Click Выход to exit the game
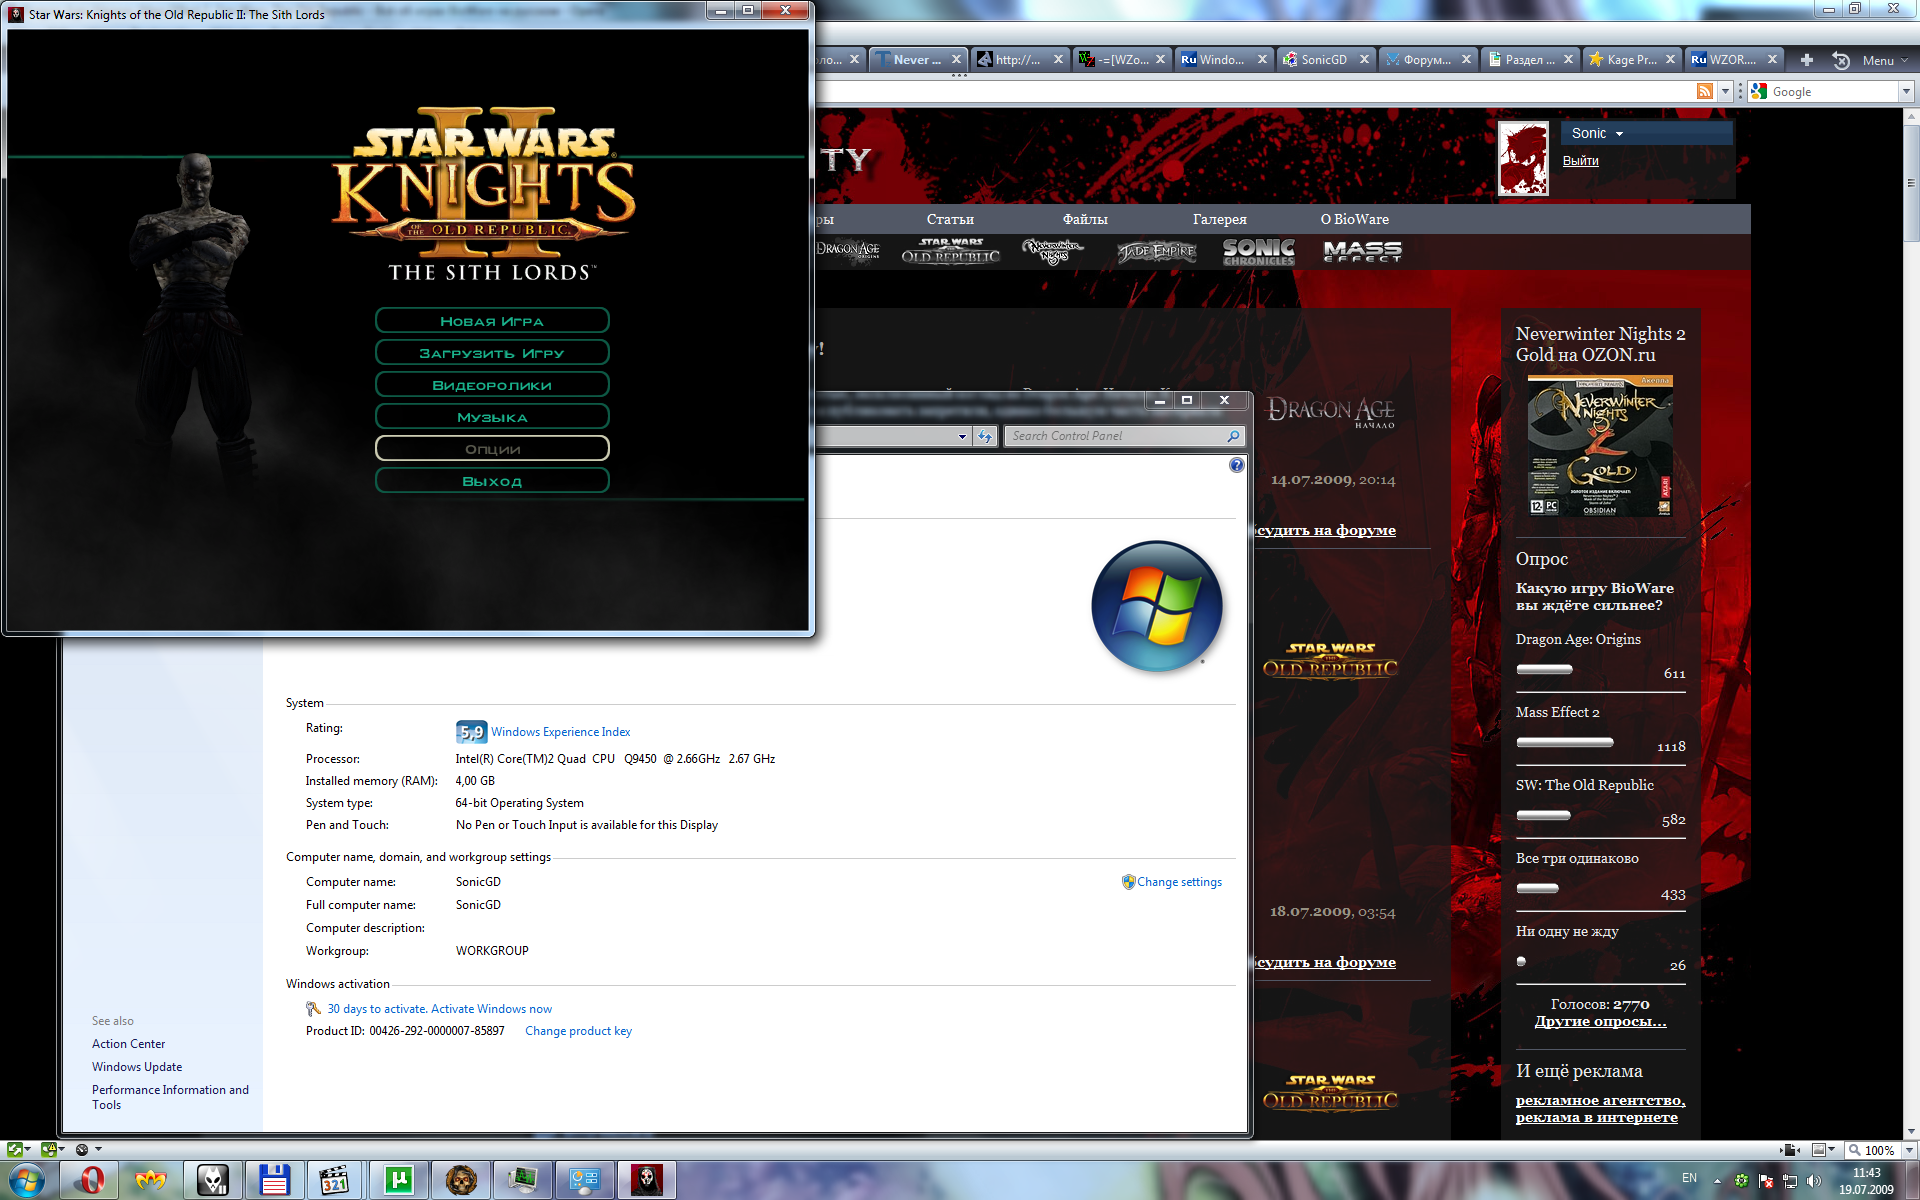1920x1200 pixels. (492, 481)
